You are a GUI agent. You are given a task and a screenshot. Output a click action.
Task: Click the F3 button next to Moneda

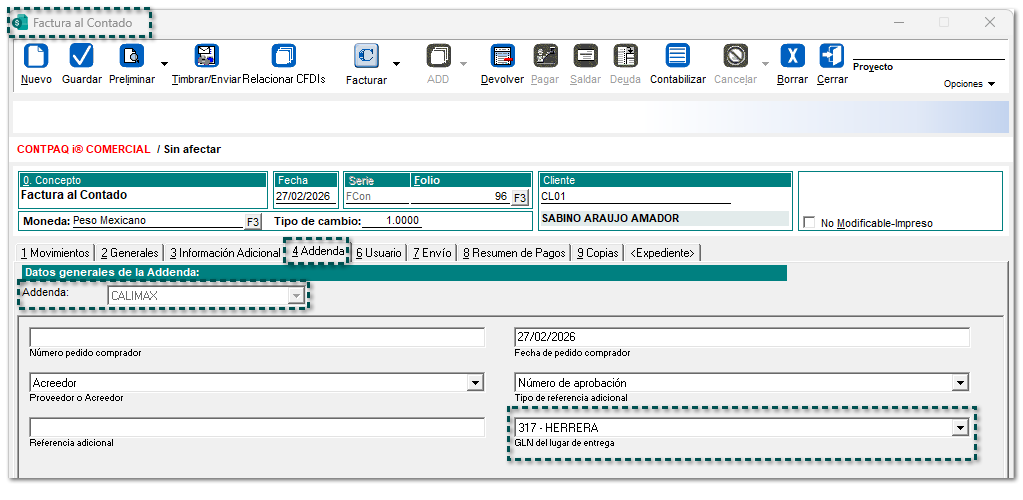coord(253,221)
